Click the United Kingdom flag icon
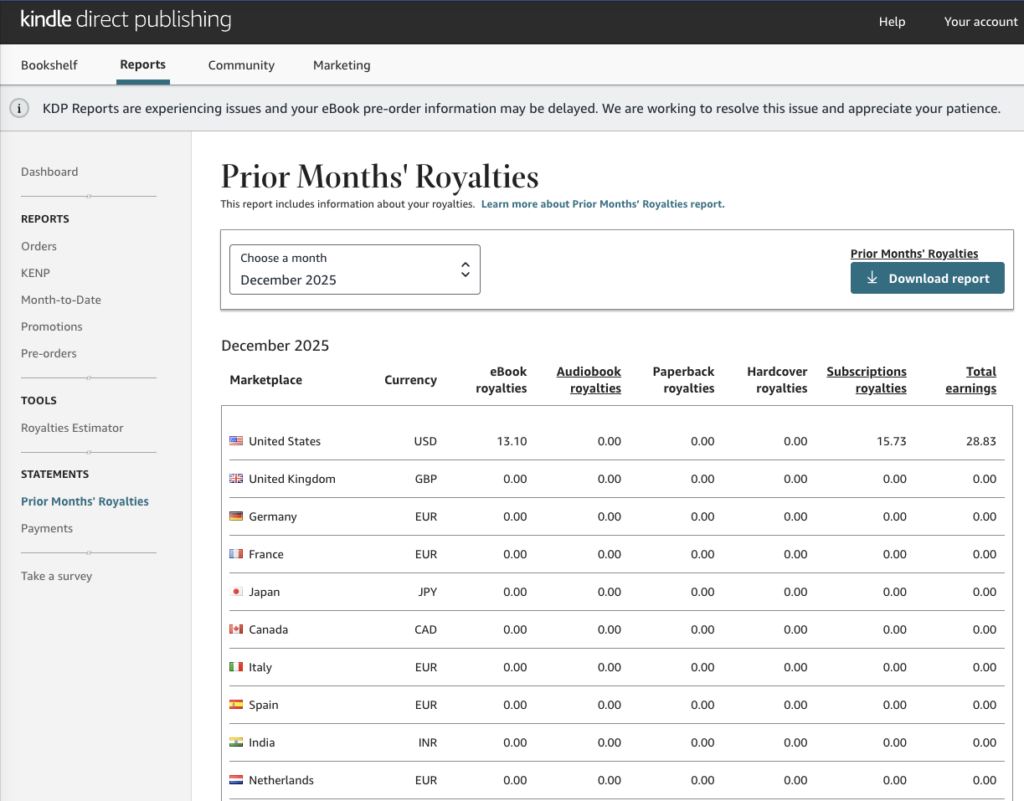 (236, 479)
